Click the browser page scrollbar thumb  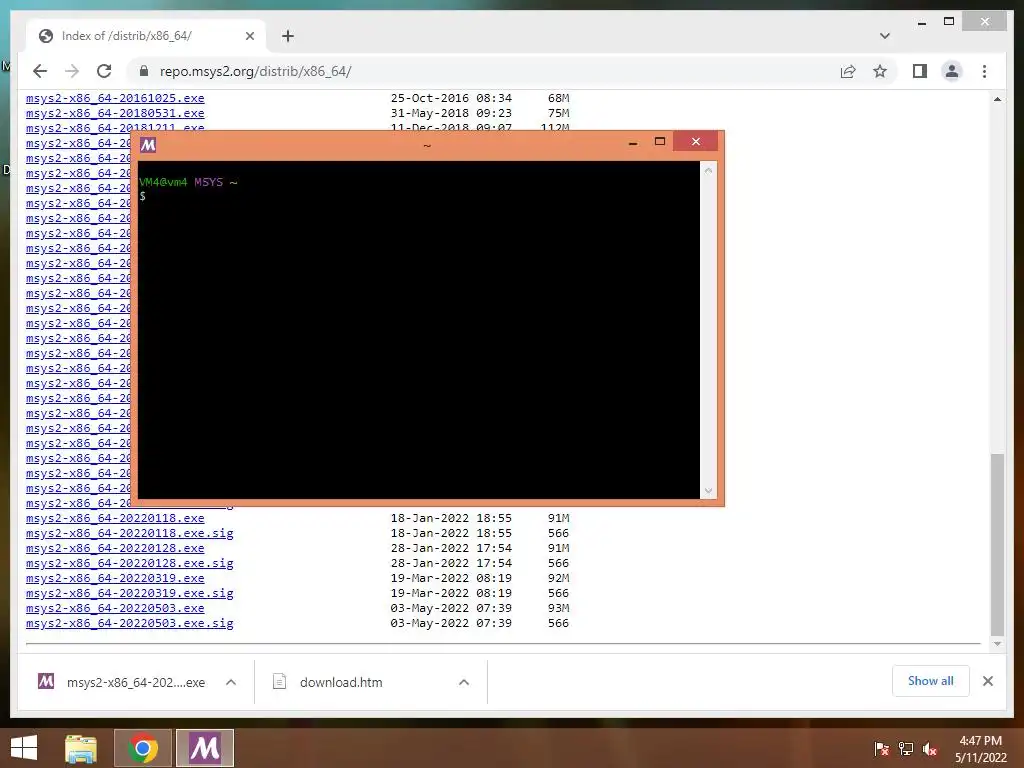tap(997, 544)
